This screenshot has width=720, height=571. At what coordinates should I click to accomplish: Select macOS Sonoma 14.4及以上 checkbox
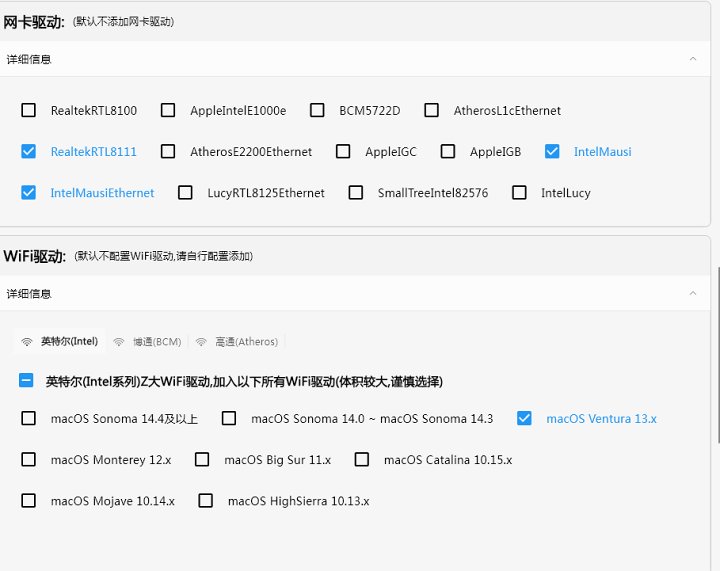(28, 419)
